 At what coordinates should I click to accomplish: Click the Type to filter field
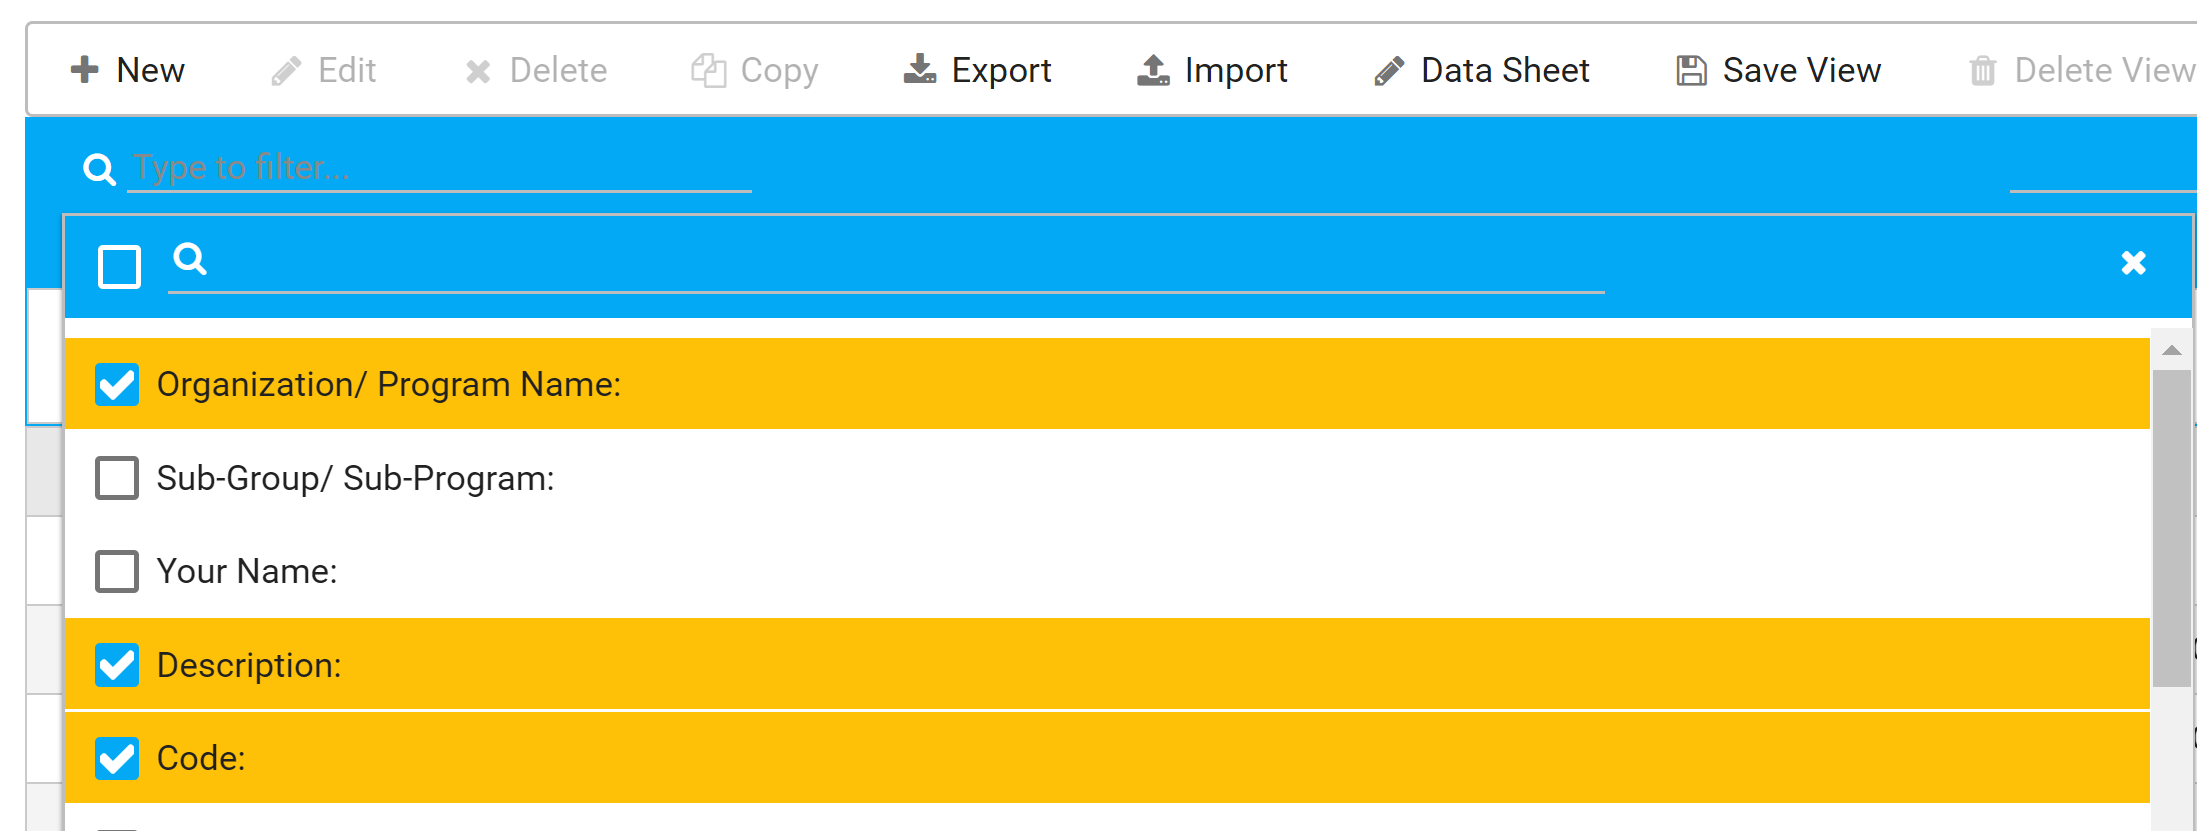(x=440, y=168)
